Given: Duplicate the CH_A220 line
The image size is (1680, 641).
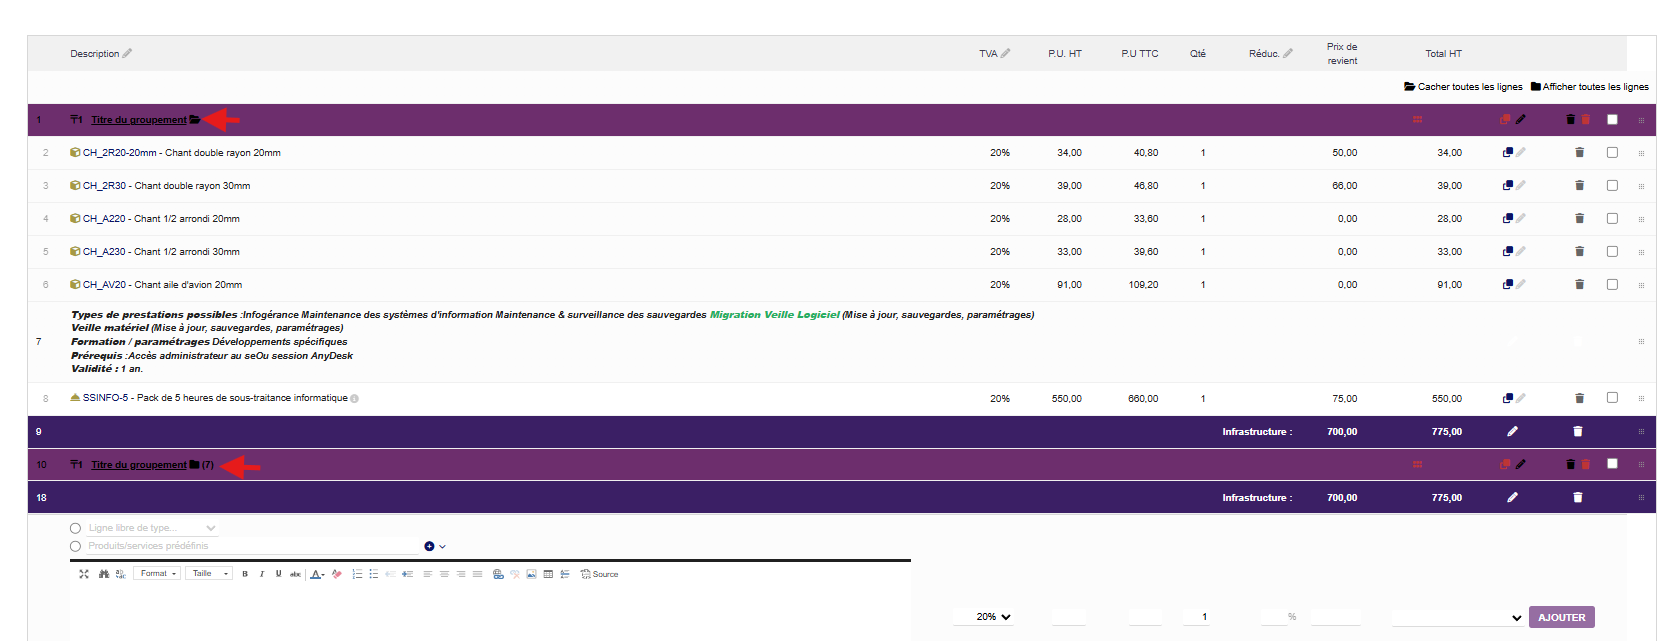Looking at the screenshot, I should [1507, 219].
